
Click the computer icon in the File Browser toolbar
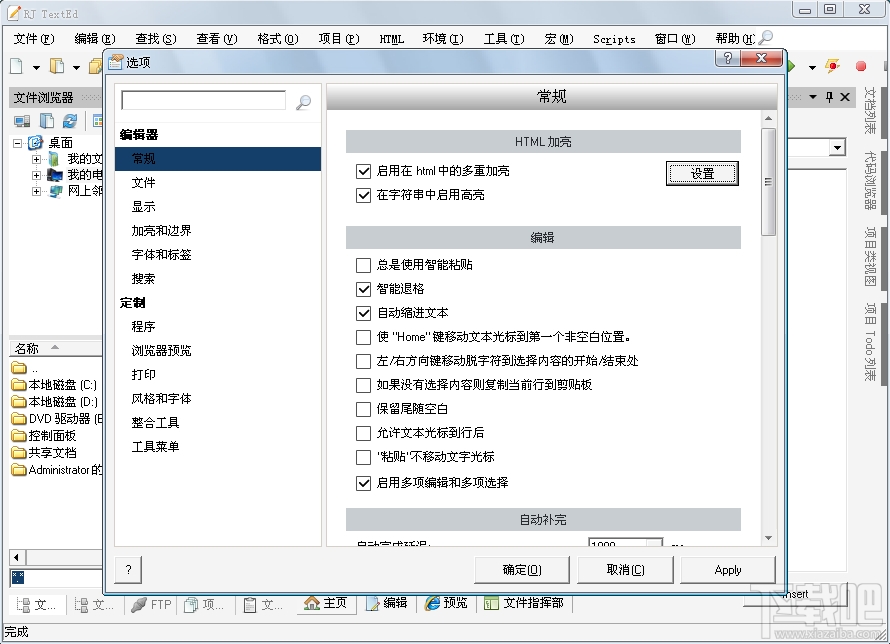pos(22,120)
